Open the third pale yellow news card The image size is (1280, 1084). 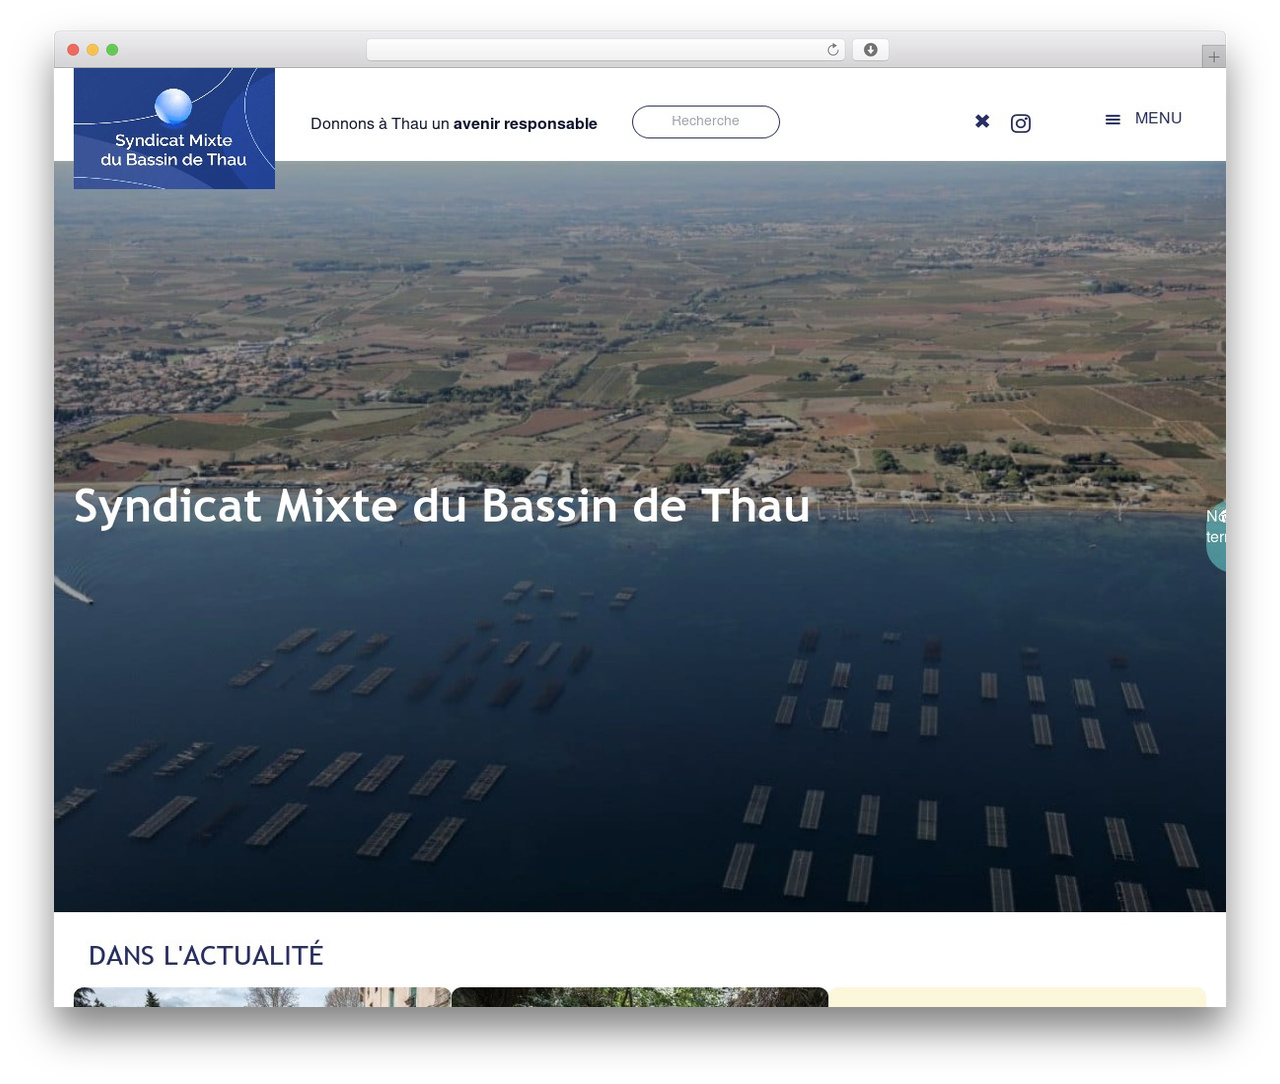[x=1018, y=997]
